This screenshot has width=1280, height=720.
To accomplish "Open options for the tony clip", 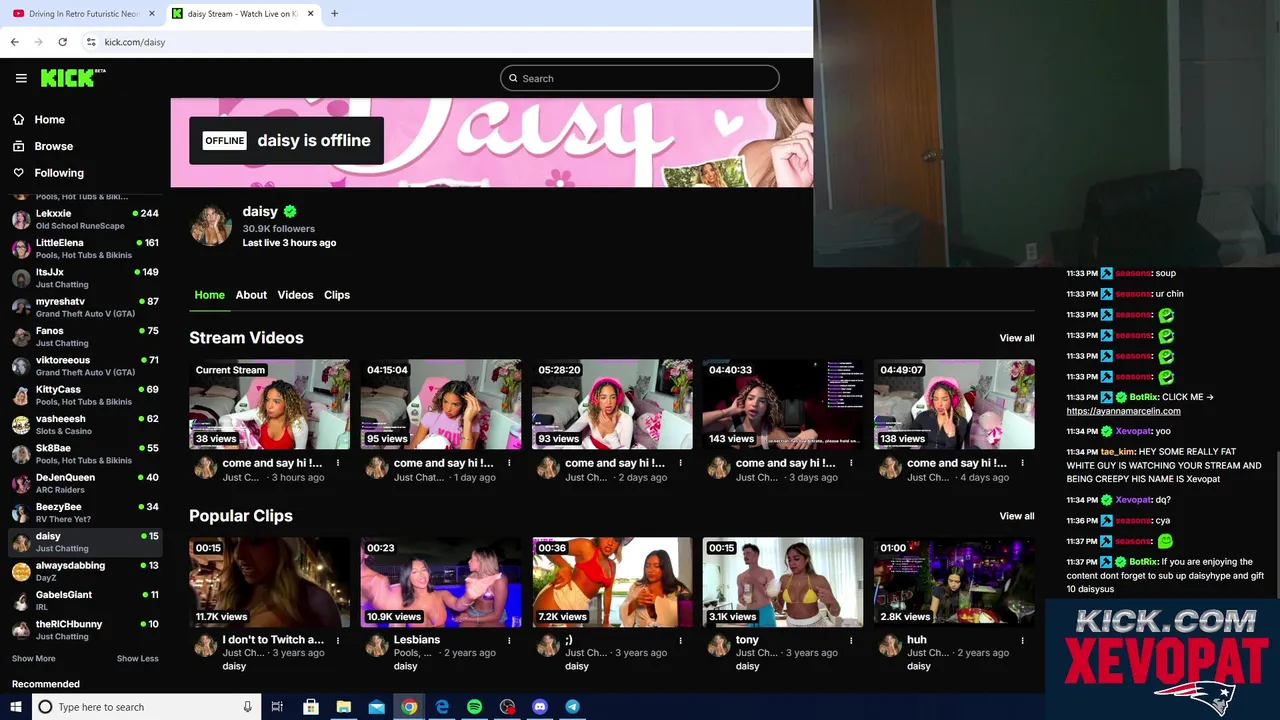I will pos(851,640).
